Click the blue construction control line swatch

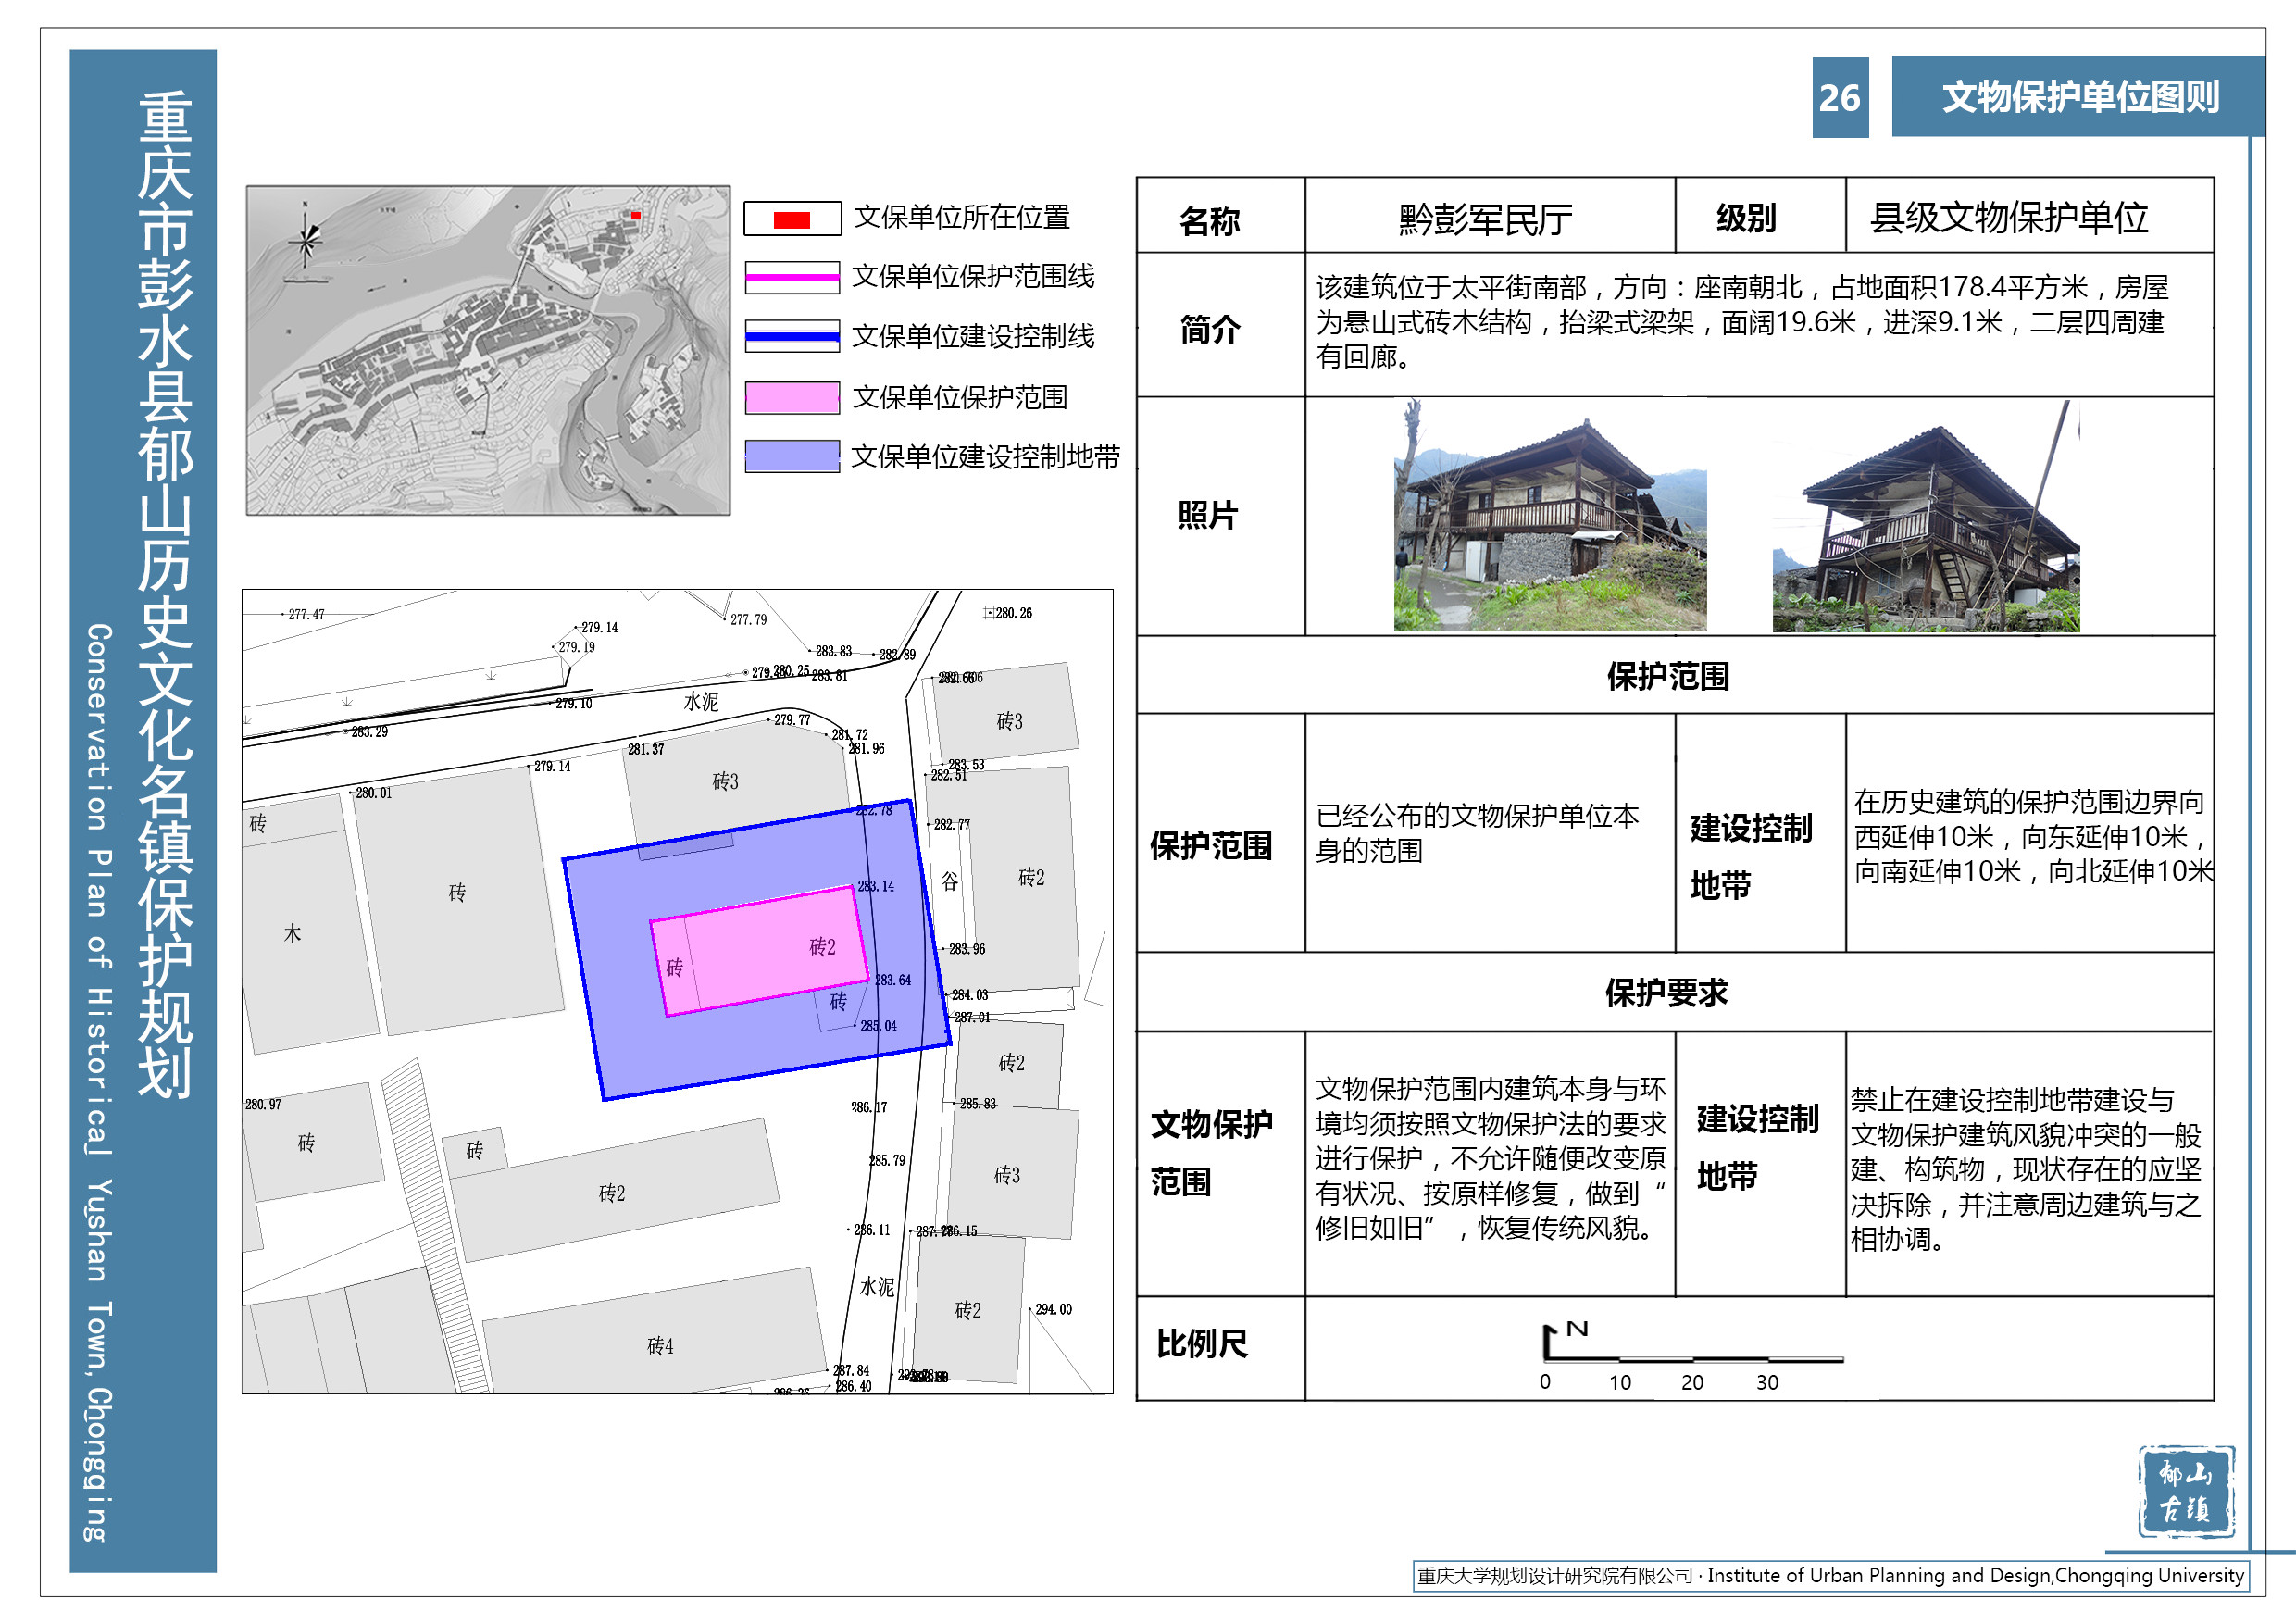791,336
